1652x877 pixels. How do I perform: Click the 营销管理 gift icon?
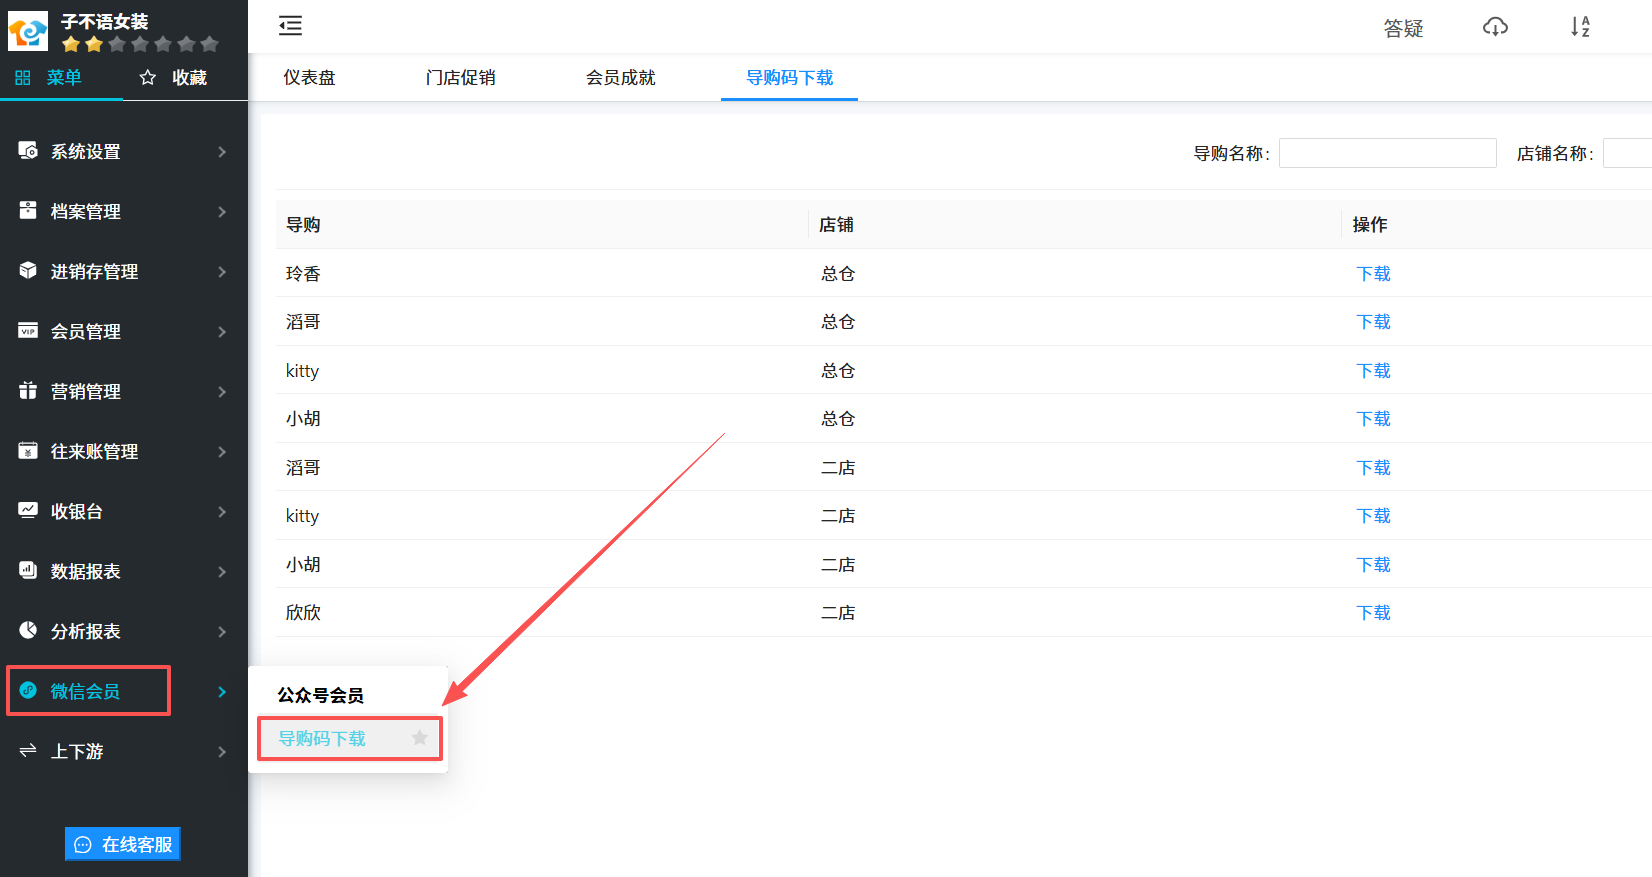[x=28, y=390]
